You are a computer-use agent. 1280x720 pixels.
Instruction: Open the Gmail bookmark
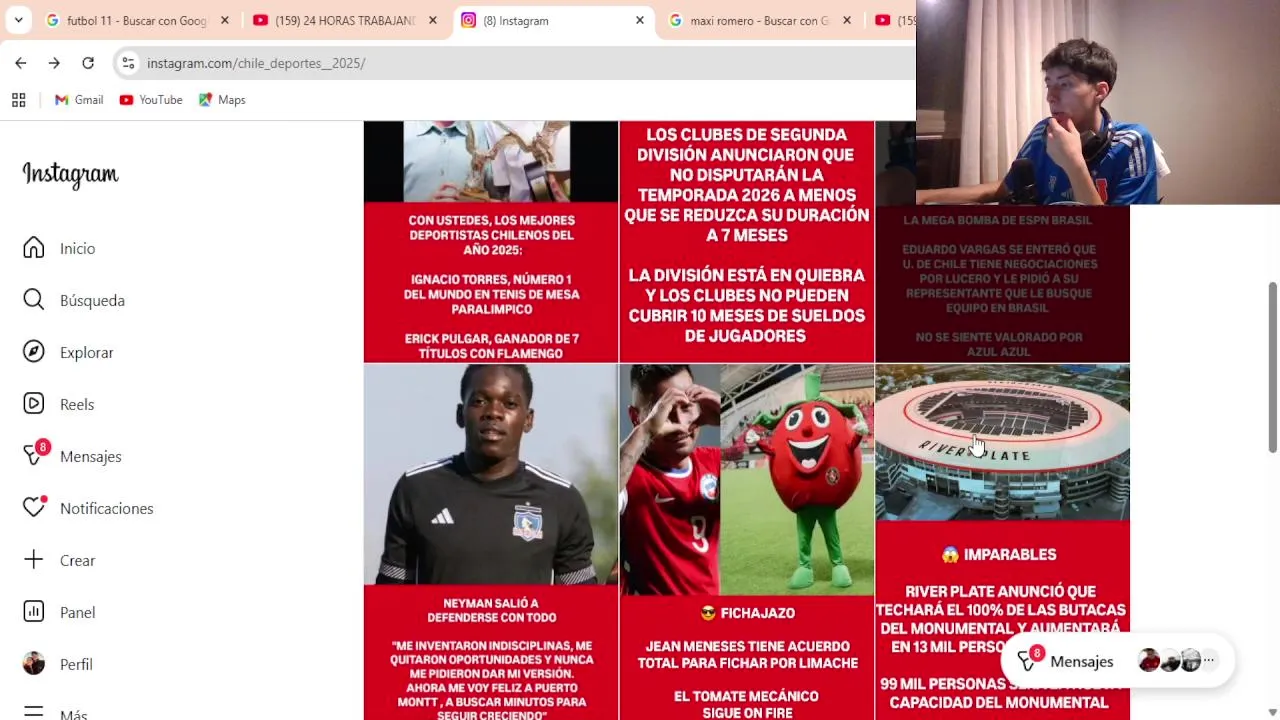[79, 100]
